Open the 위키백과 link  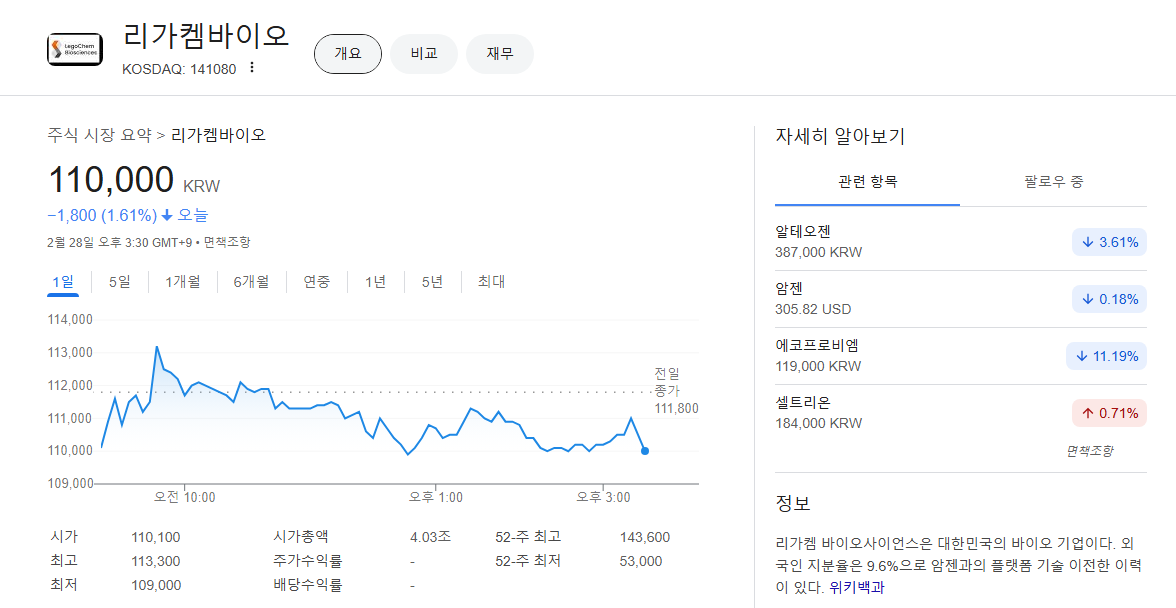pyautogui.click(x=857, y=589)
